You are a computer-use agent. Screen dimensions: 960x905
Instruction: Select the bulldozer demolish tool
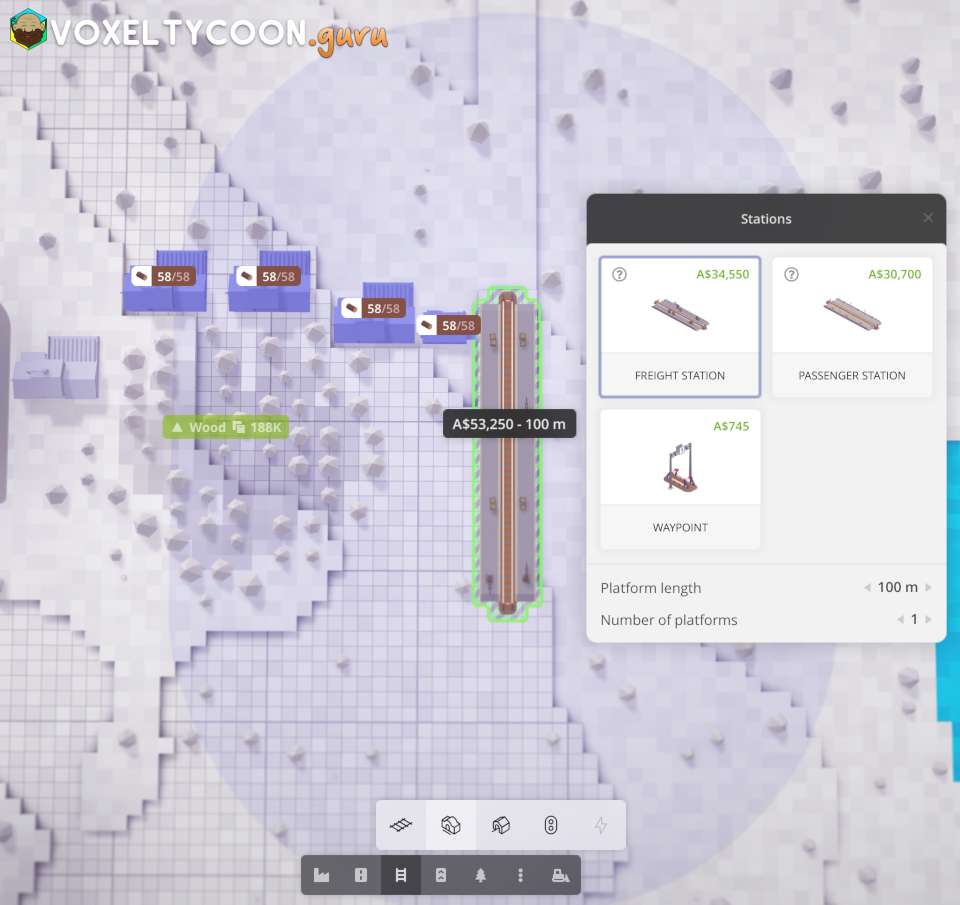point(561,875)
